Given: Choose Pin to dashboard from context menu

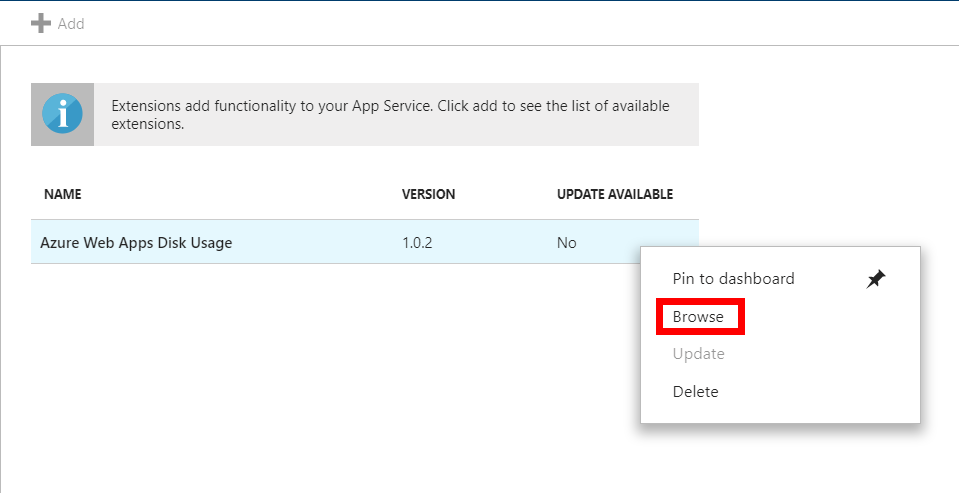Looking at the screenshot, I should pos(733,279).
